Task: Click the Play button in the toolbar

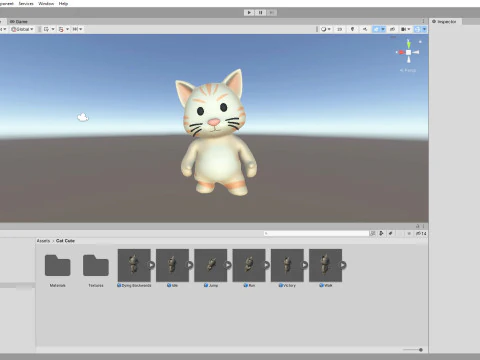Action: point(249,13)
